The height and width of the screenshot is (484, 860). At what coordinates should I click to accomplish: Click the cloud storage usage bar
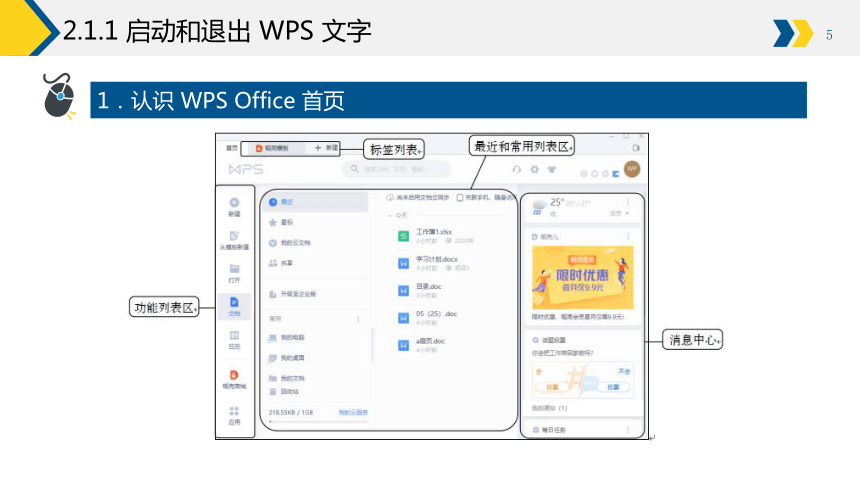(318, 421)
